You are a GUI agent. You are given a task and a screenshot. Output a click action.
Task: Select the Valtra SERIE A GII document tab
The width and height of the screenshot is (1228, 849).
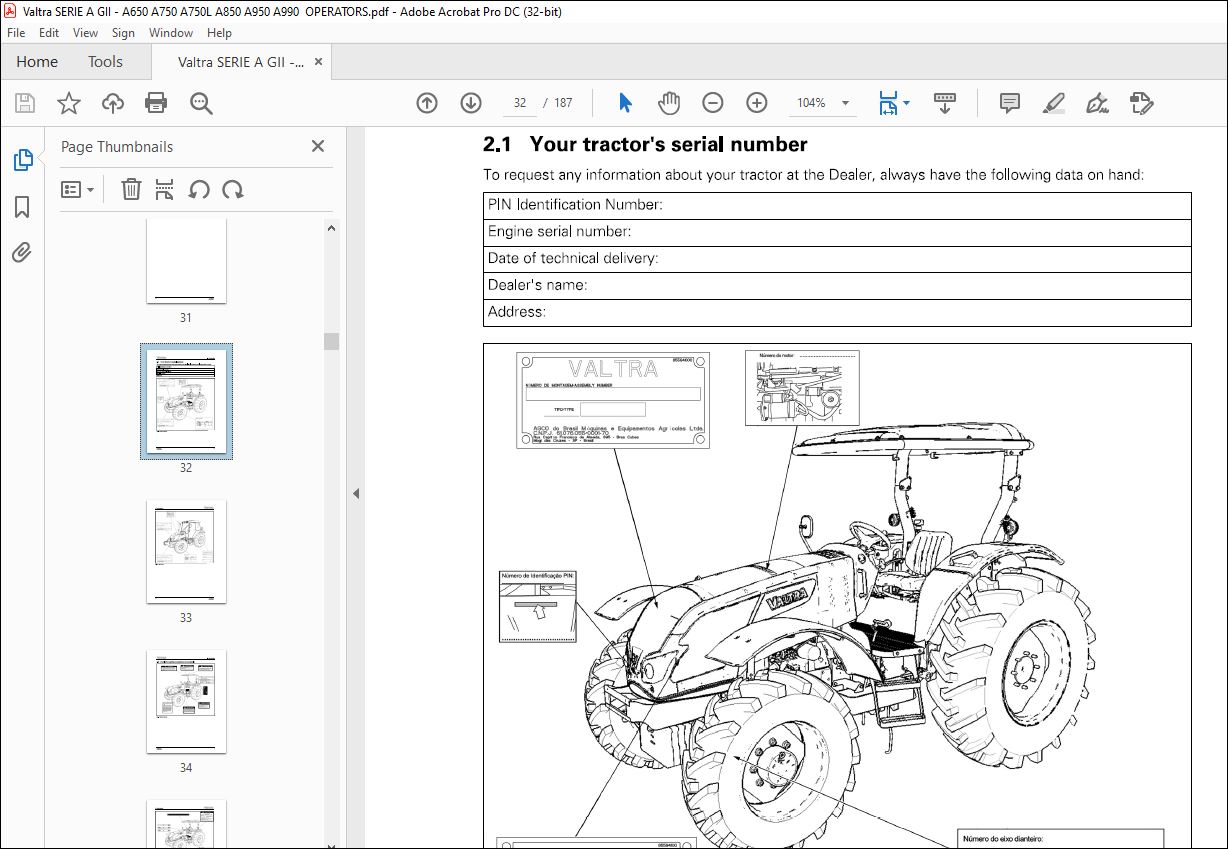point(241,62)
